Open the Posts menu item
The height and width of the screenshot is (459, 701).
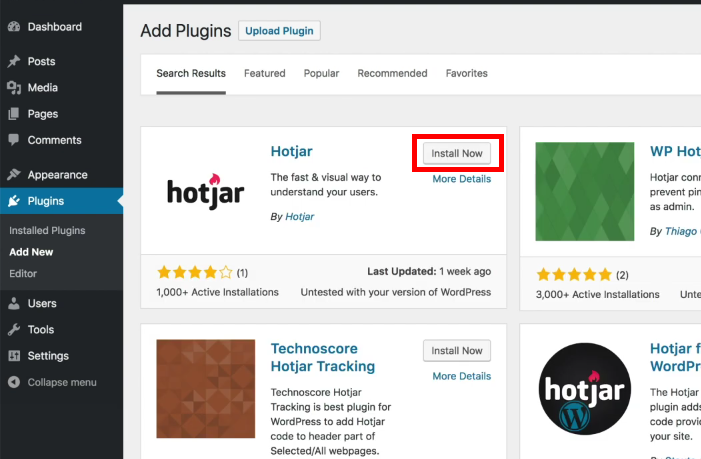tap(42, 61)
